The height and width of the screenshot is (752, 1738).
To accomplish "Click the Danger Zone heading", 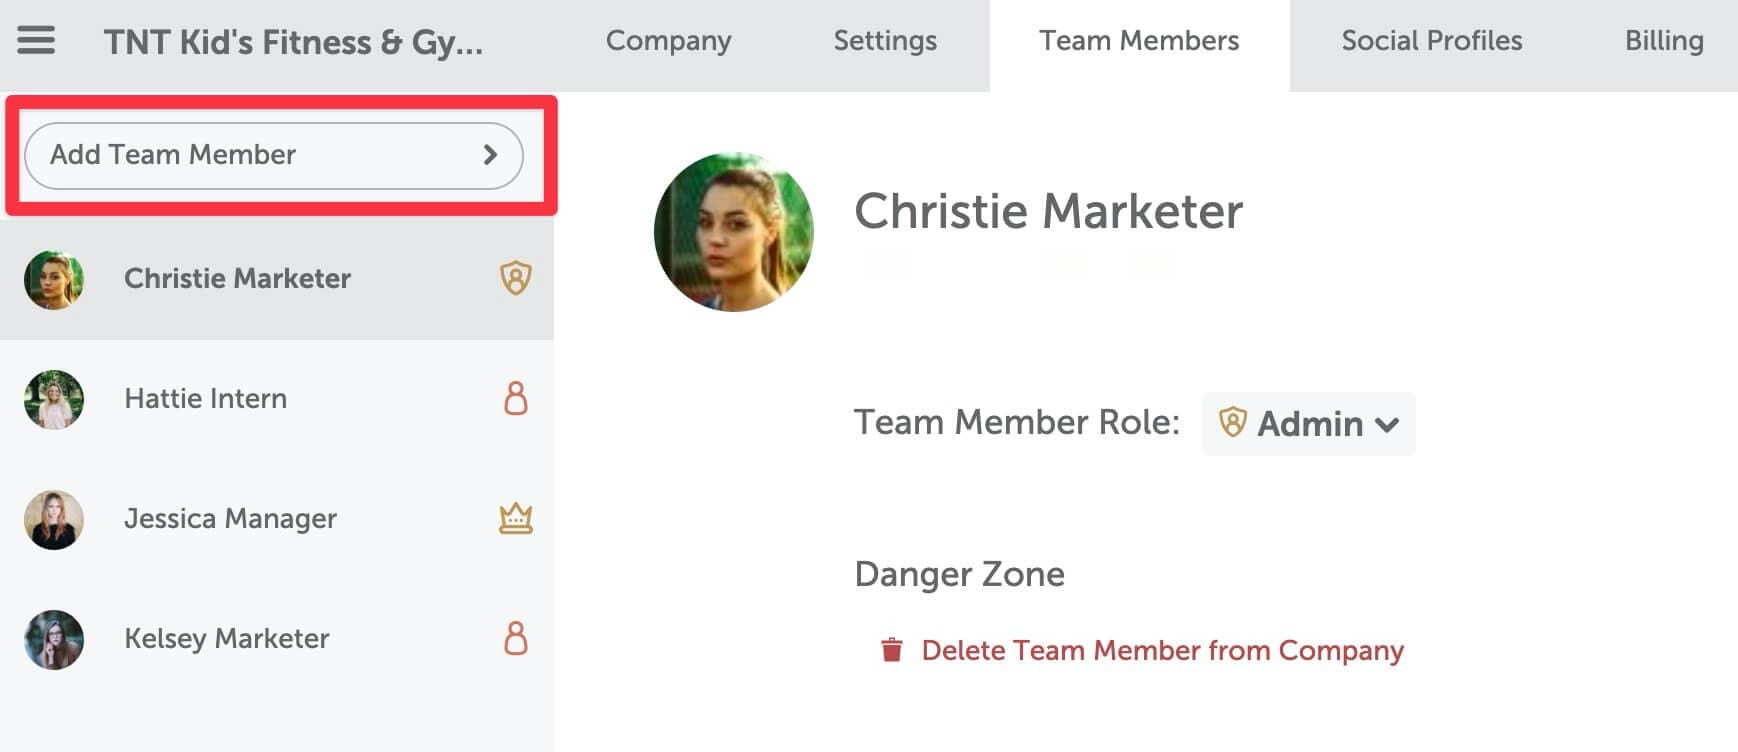I will pyautogui.click(x=960, y=574).
